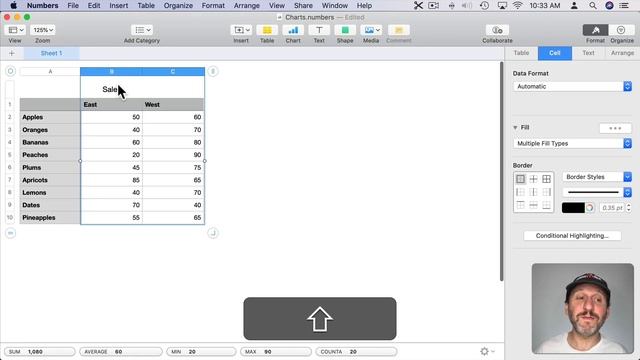Select the all borders option
640x360 pixels.
pos(547,179)
